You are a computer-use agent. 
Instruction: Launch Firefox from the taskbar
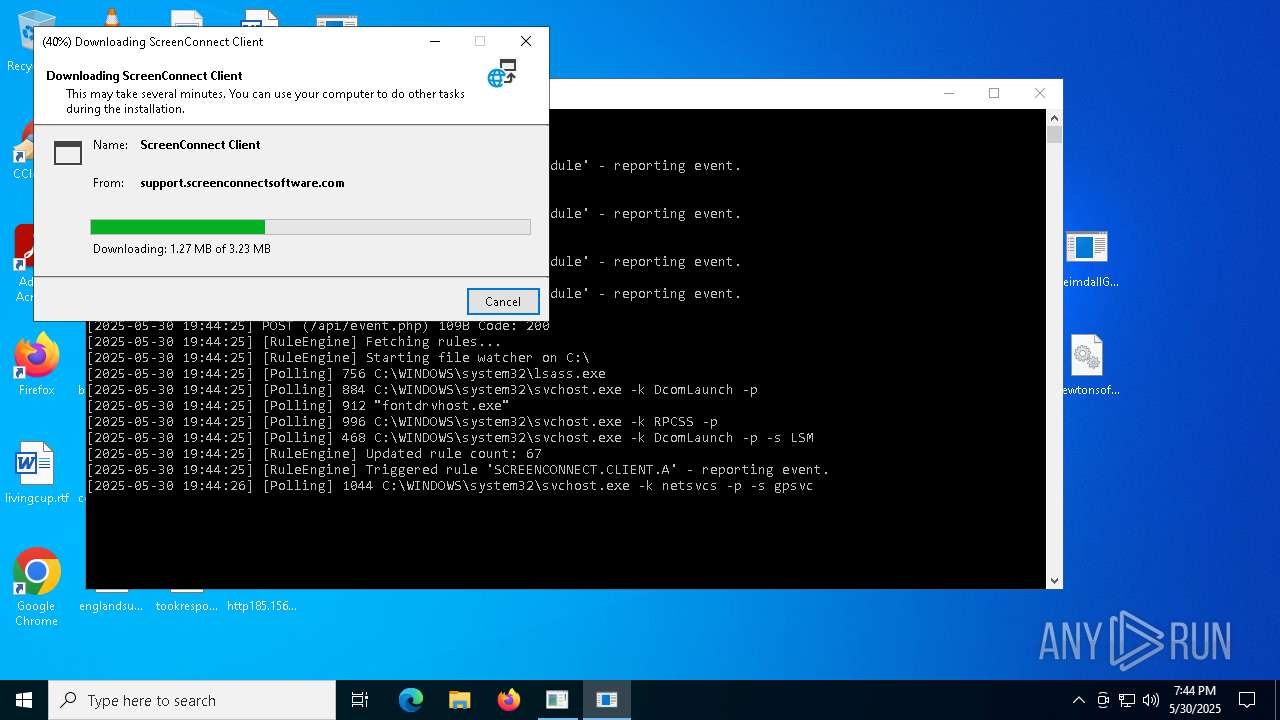pyautogui.click(x=509, y=700)
